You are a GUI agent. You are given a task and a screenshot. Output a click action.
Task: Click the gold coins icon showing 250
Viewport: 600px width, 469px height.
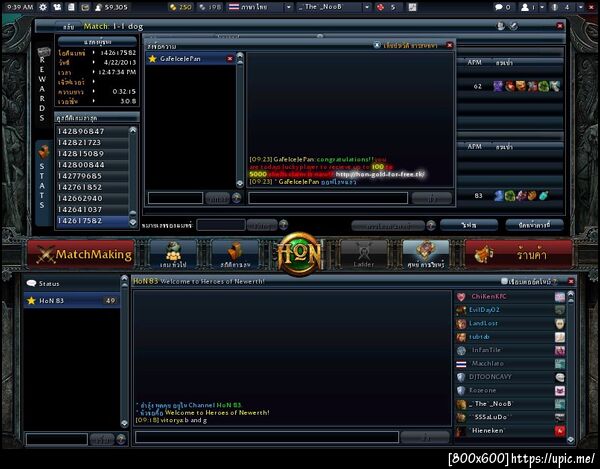coord(173,7)
